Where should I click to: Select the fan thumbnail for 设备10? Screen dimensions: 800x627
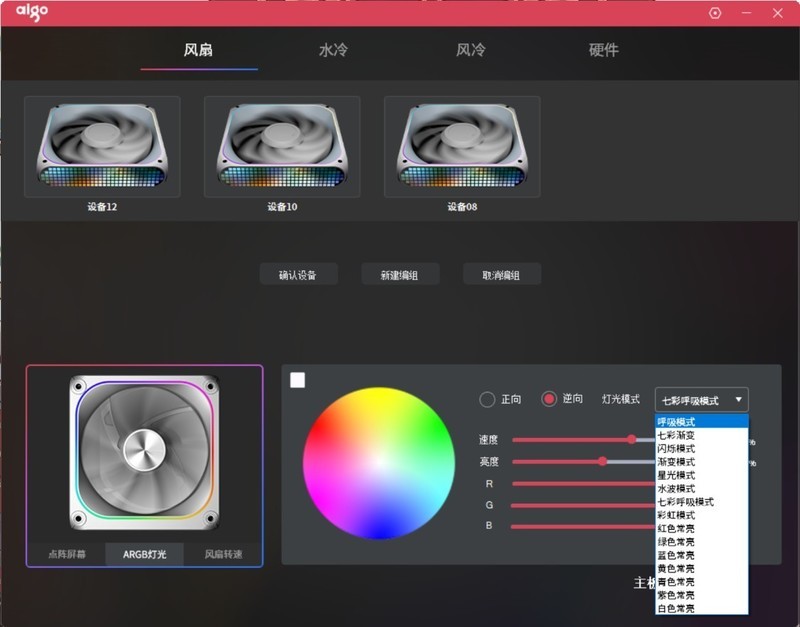click(280, 145)
